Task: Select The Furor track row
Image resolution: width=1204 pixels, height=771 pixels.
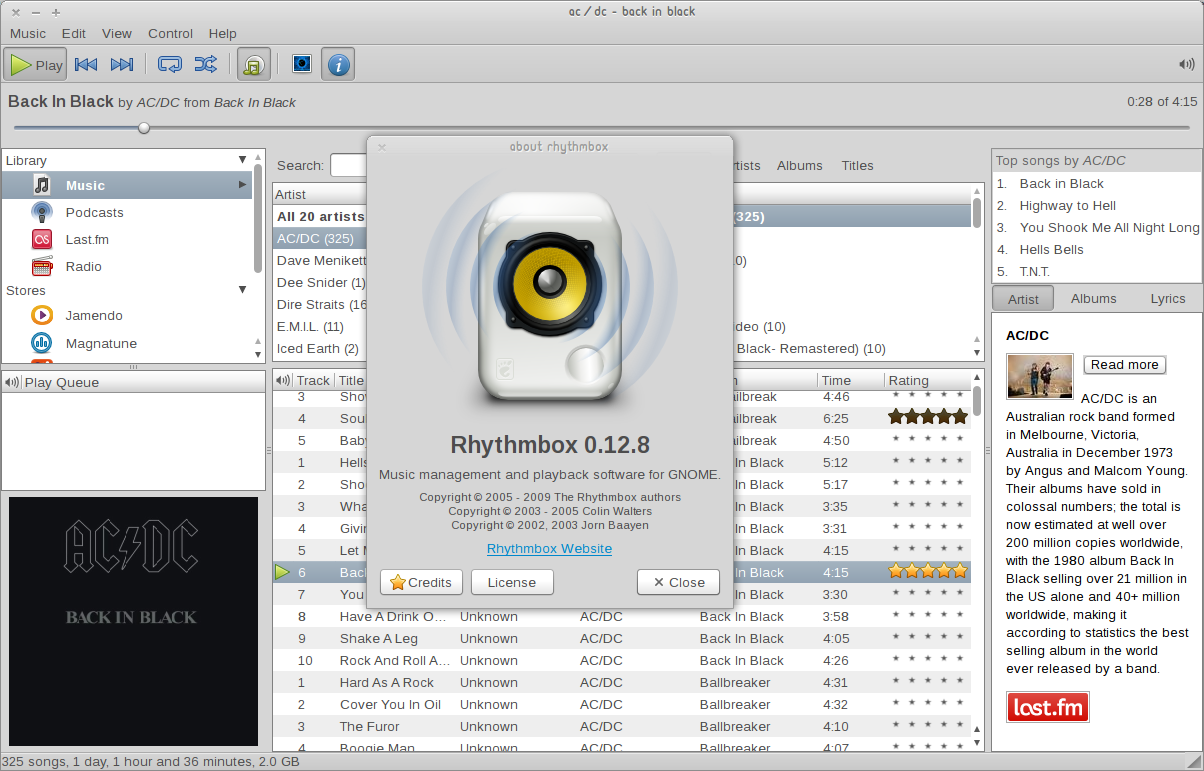Action: click(621, 726)
